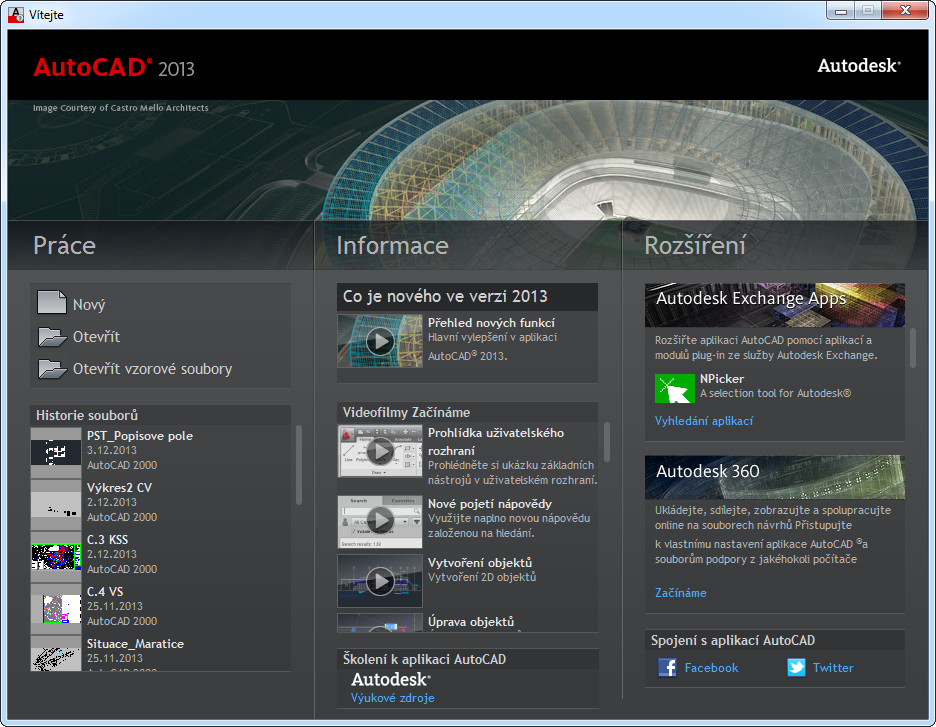
Task: Open the Začínáme link under Autodesk 360
Action: click(x=680, y=593)
